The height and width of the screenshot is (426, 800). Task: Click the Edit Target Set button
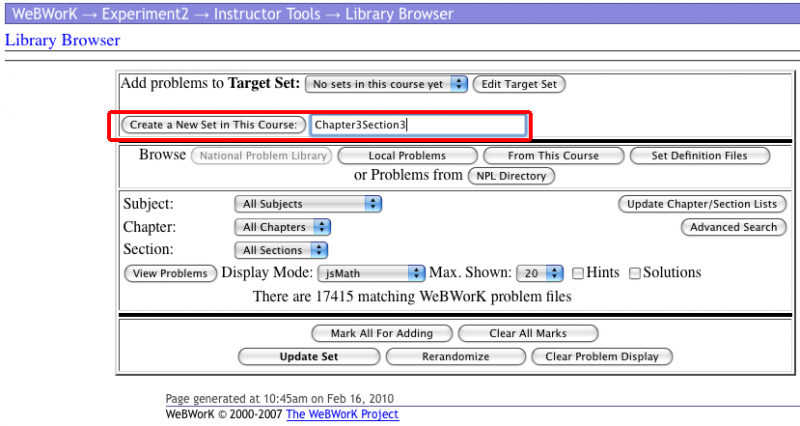[519, 84]
